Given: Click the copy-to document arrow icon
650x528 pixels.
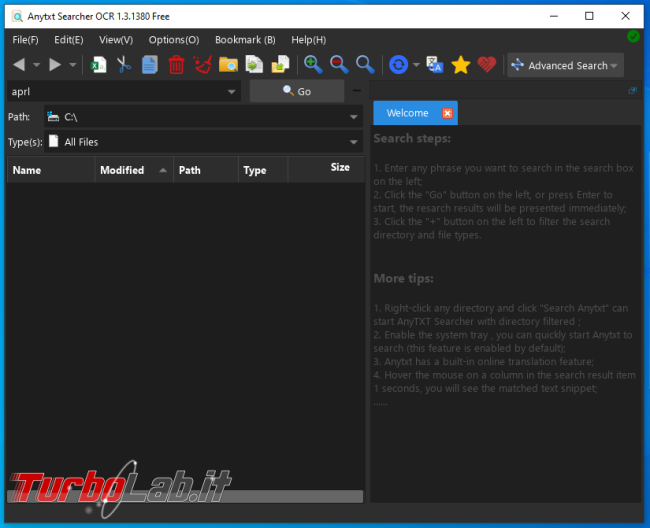Looking at the screenshot, I should click(x=254, y=65).
